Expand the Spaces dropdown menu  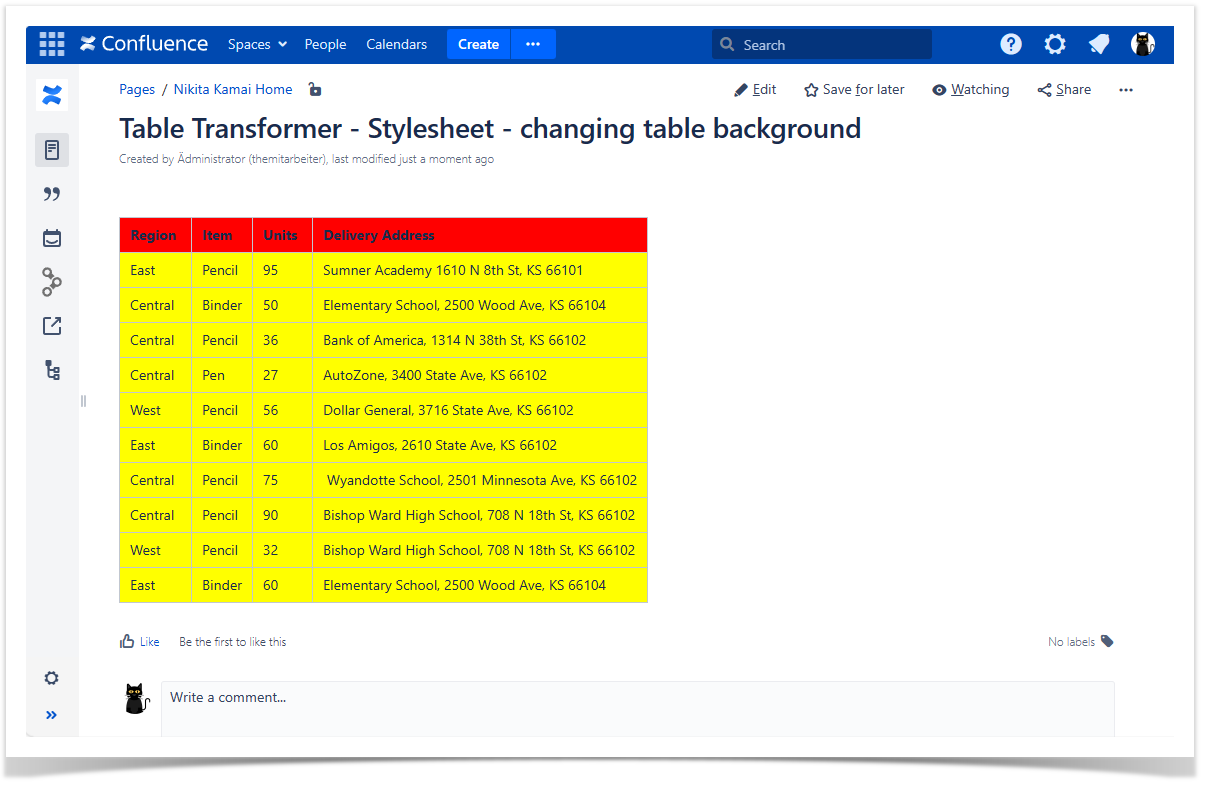pyautogui.click(x=257, y=44)
